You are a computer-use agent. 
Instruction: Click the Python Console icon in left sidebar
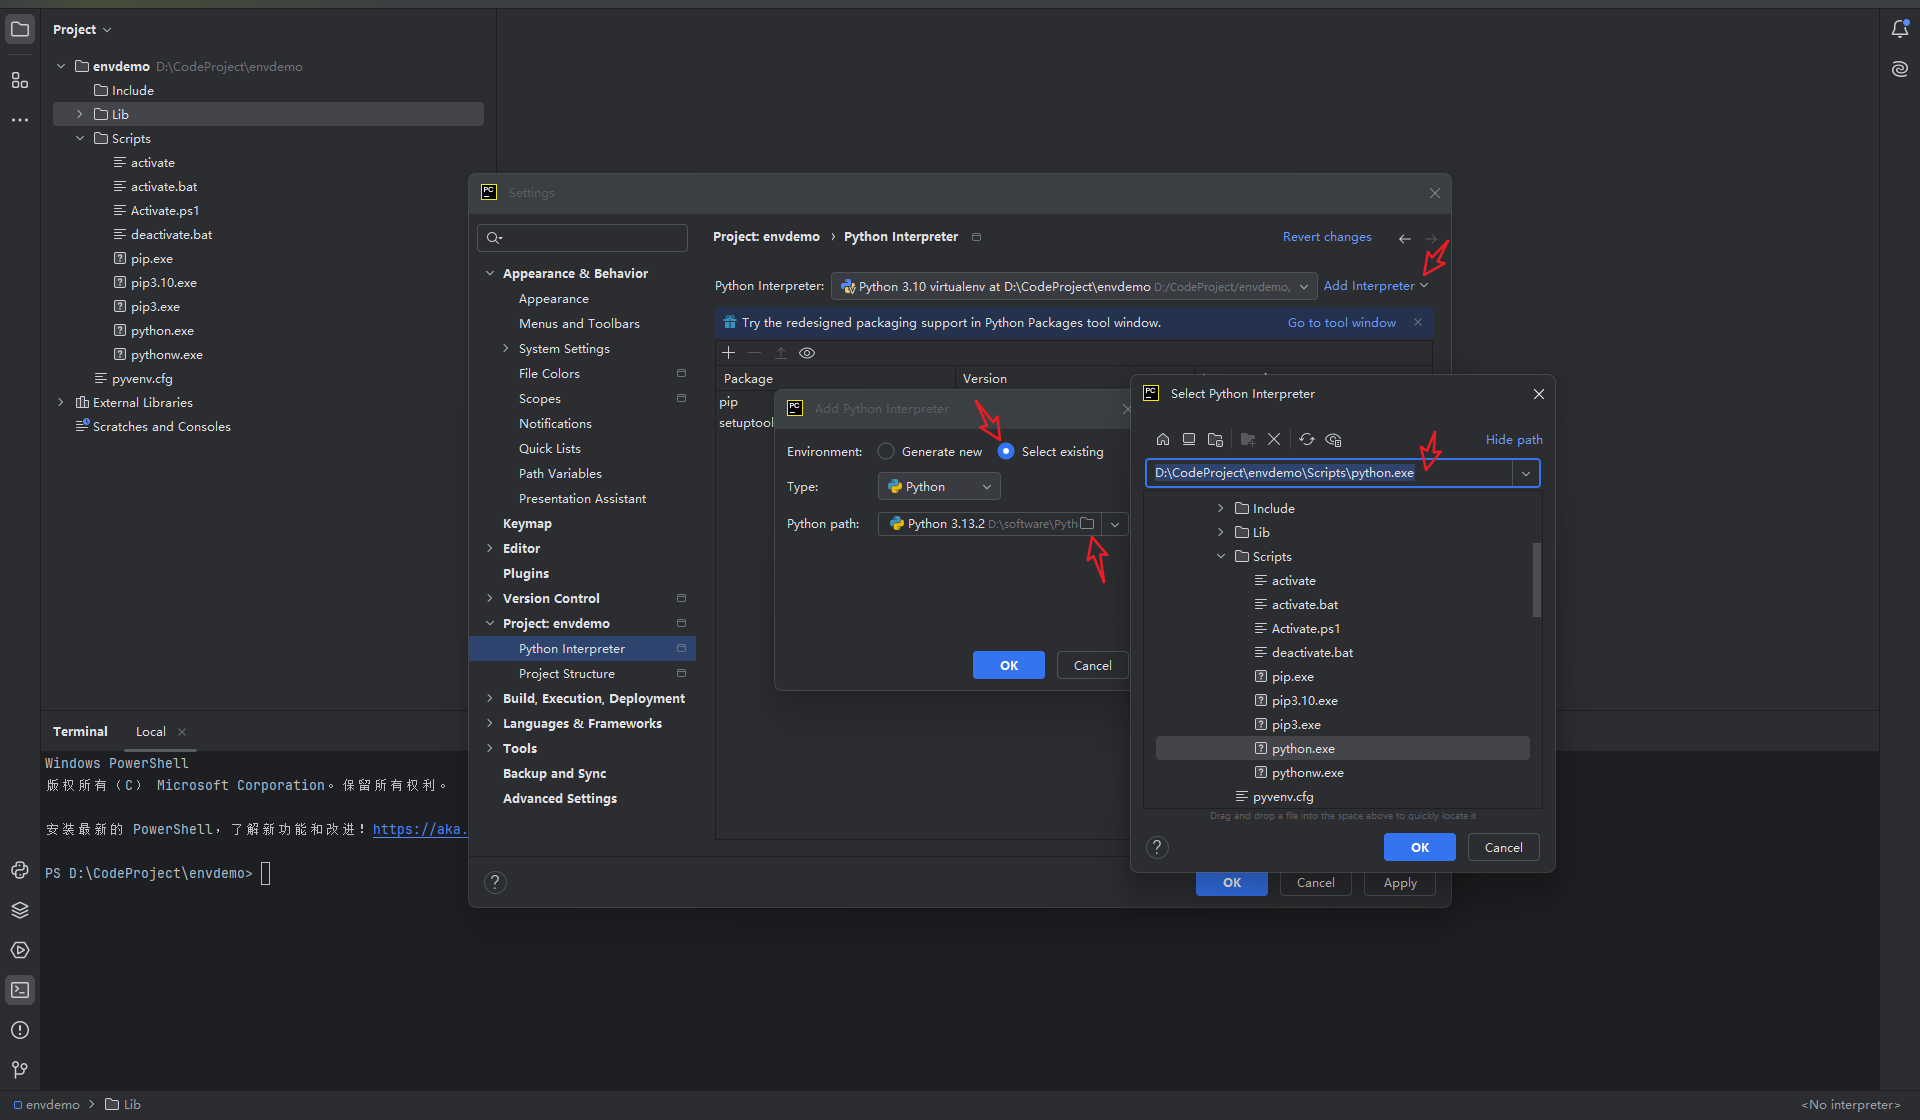coord(20,870)
